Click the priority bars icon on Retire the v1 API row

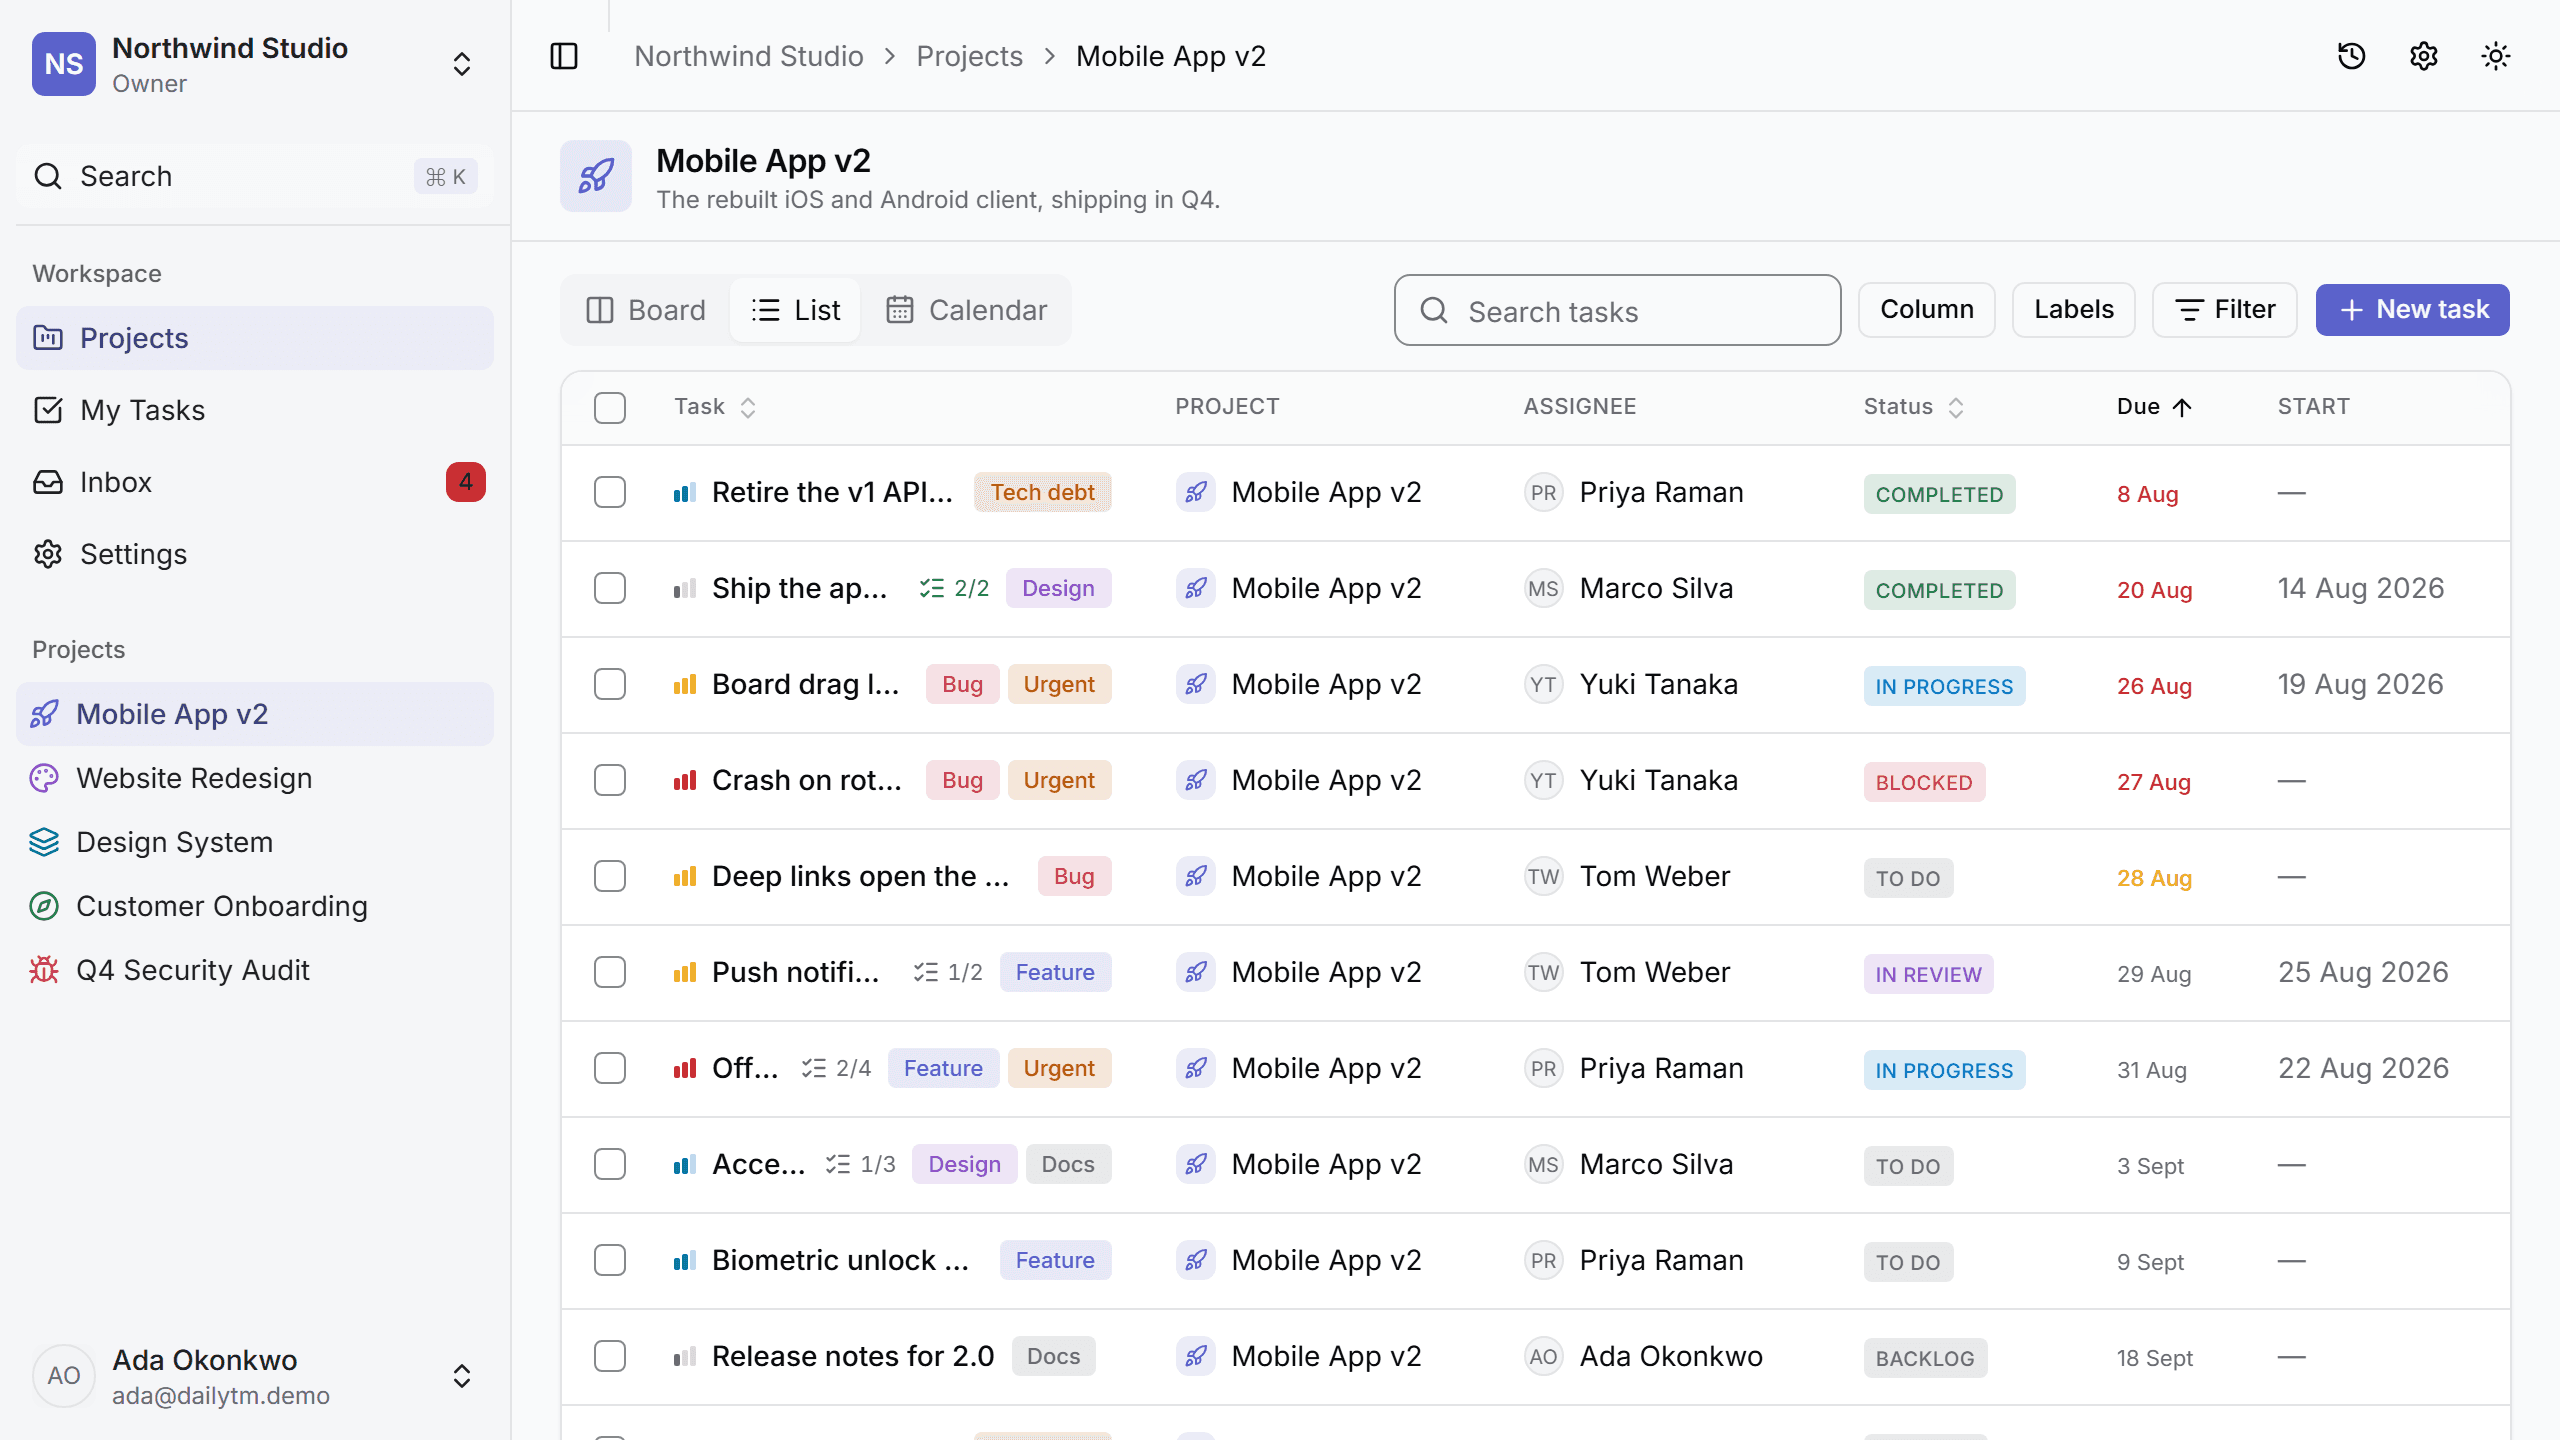tap(685, 492)
